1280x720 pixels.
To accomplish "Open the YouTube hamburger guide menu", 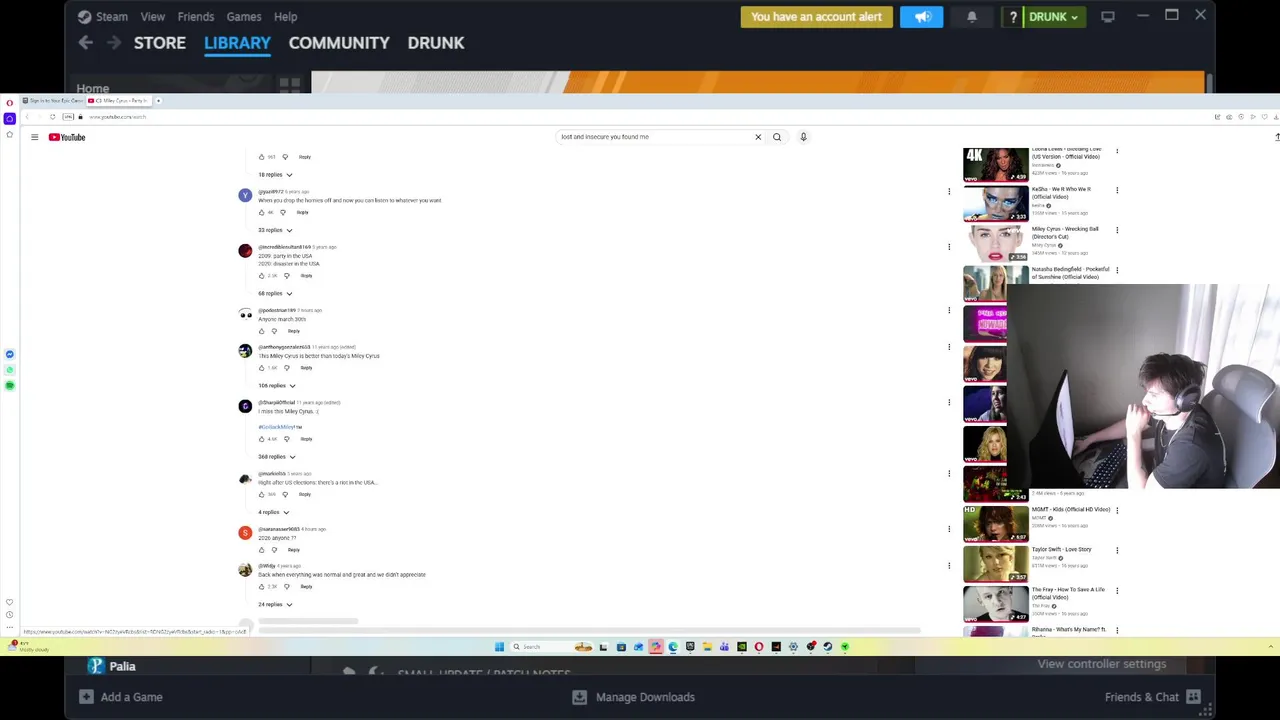I will click(34, 137).
